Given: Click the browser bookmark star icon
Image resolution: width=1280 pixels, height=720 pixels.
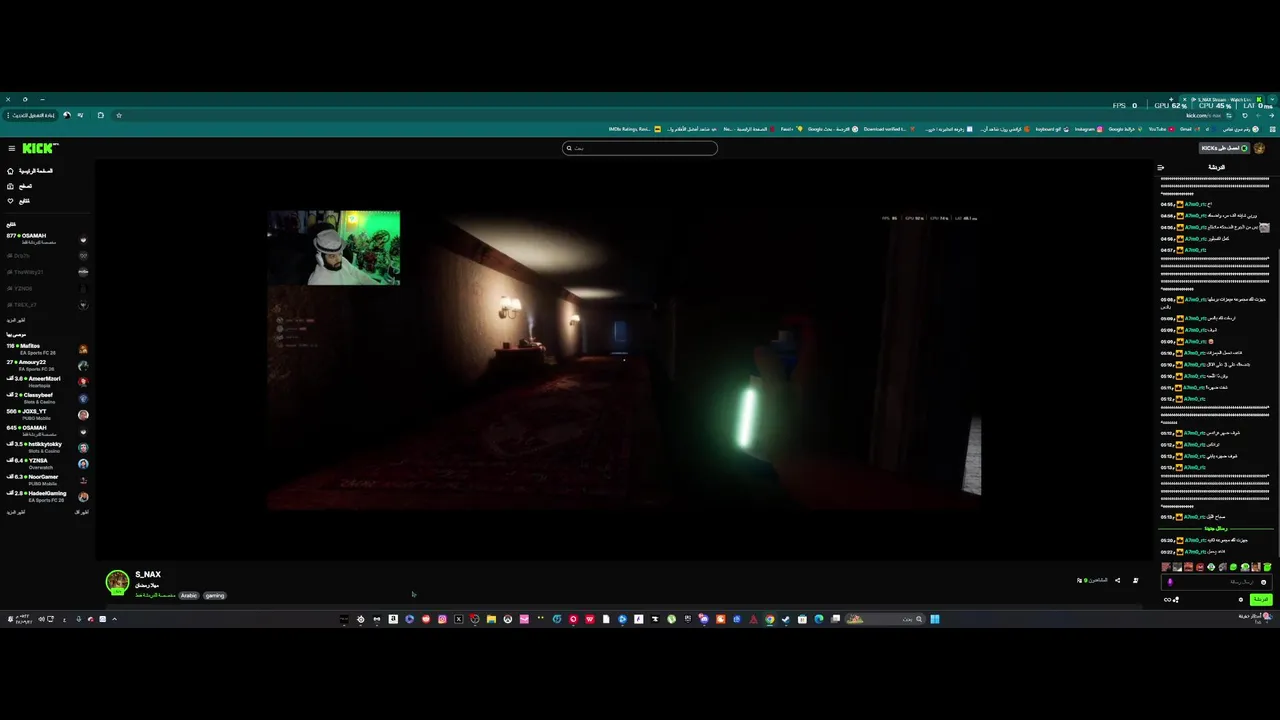Looking at the screenshot, I should point(119,115).
